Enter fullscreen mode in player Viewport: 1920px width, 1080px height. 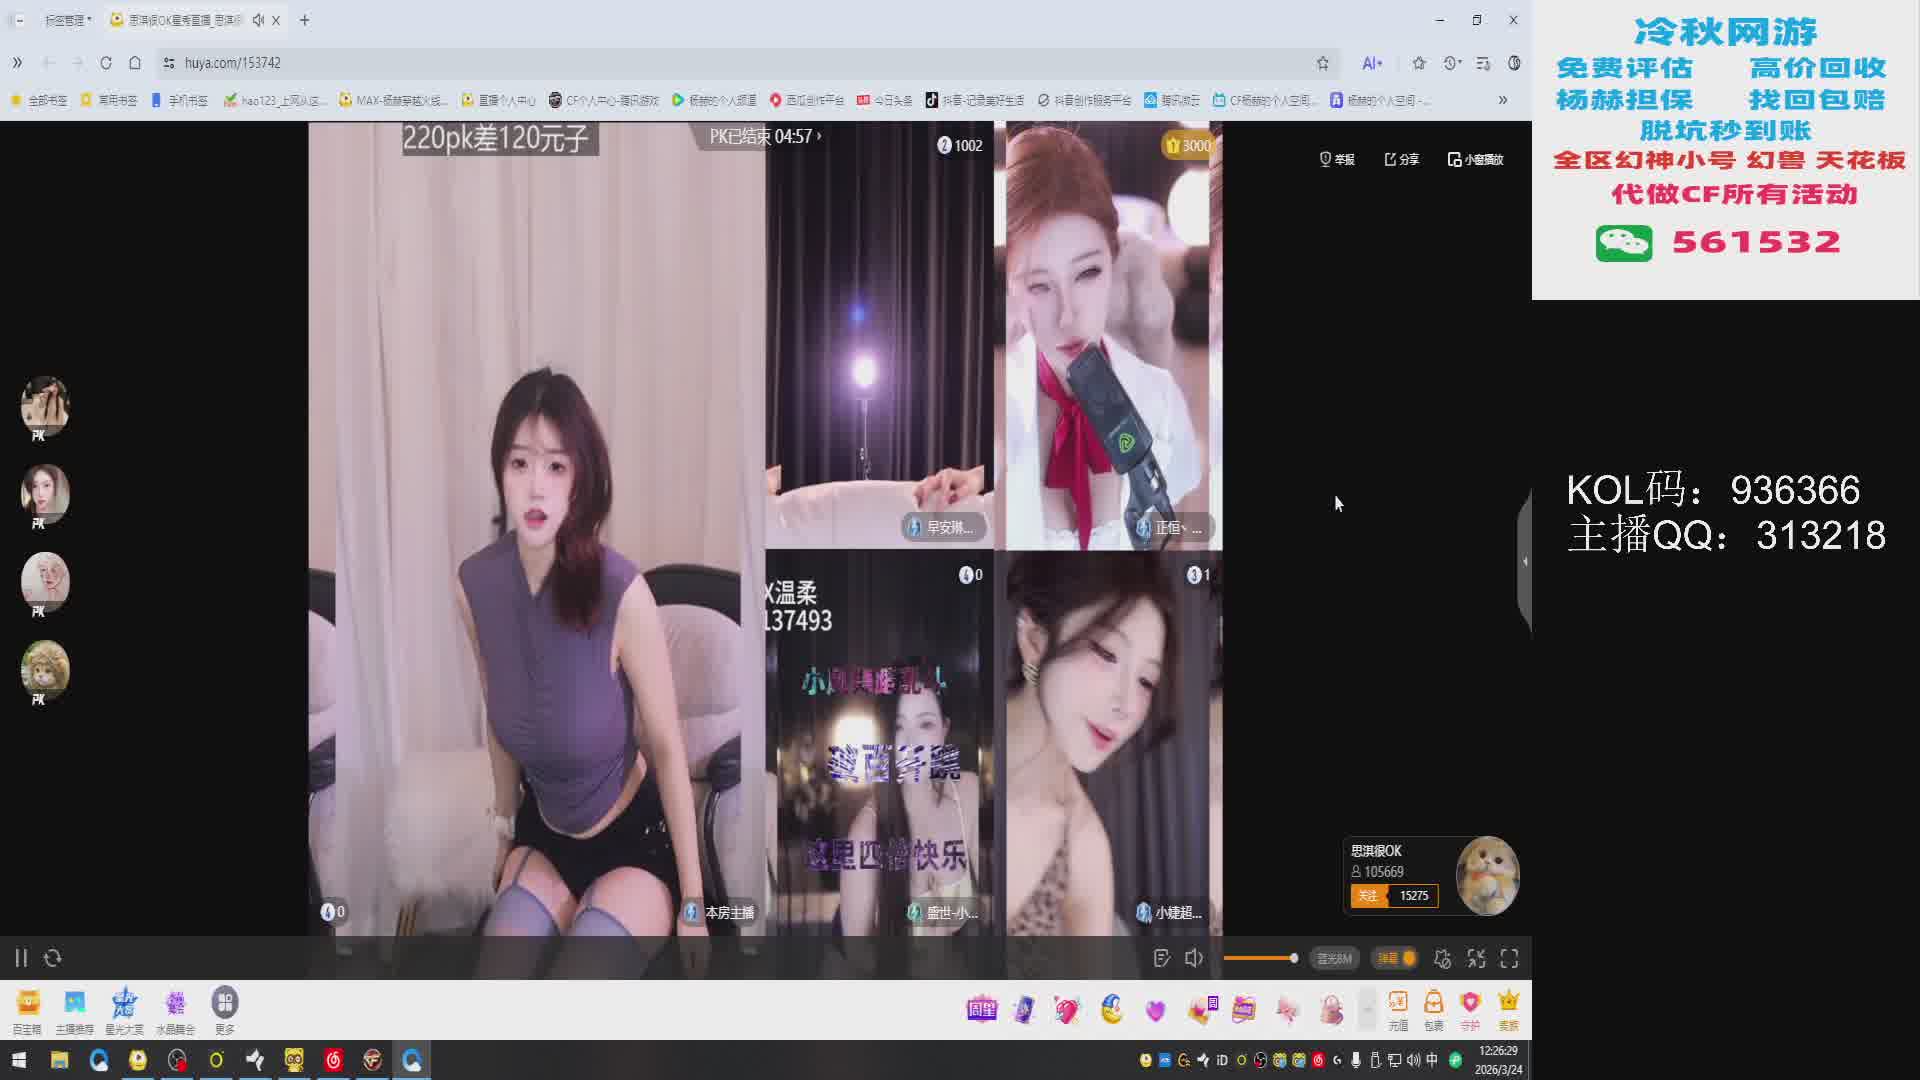pyautogui.click(x=1510, y=958)
